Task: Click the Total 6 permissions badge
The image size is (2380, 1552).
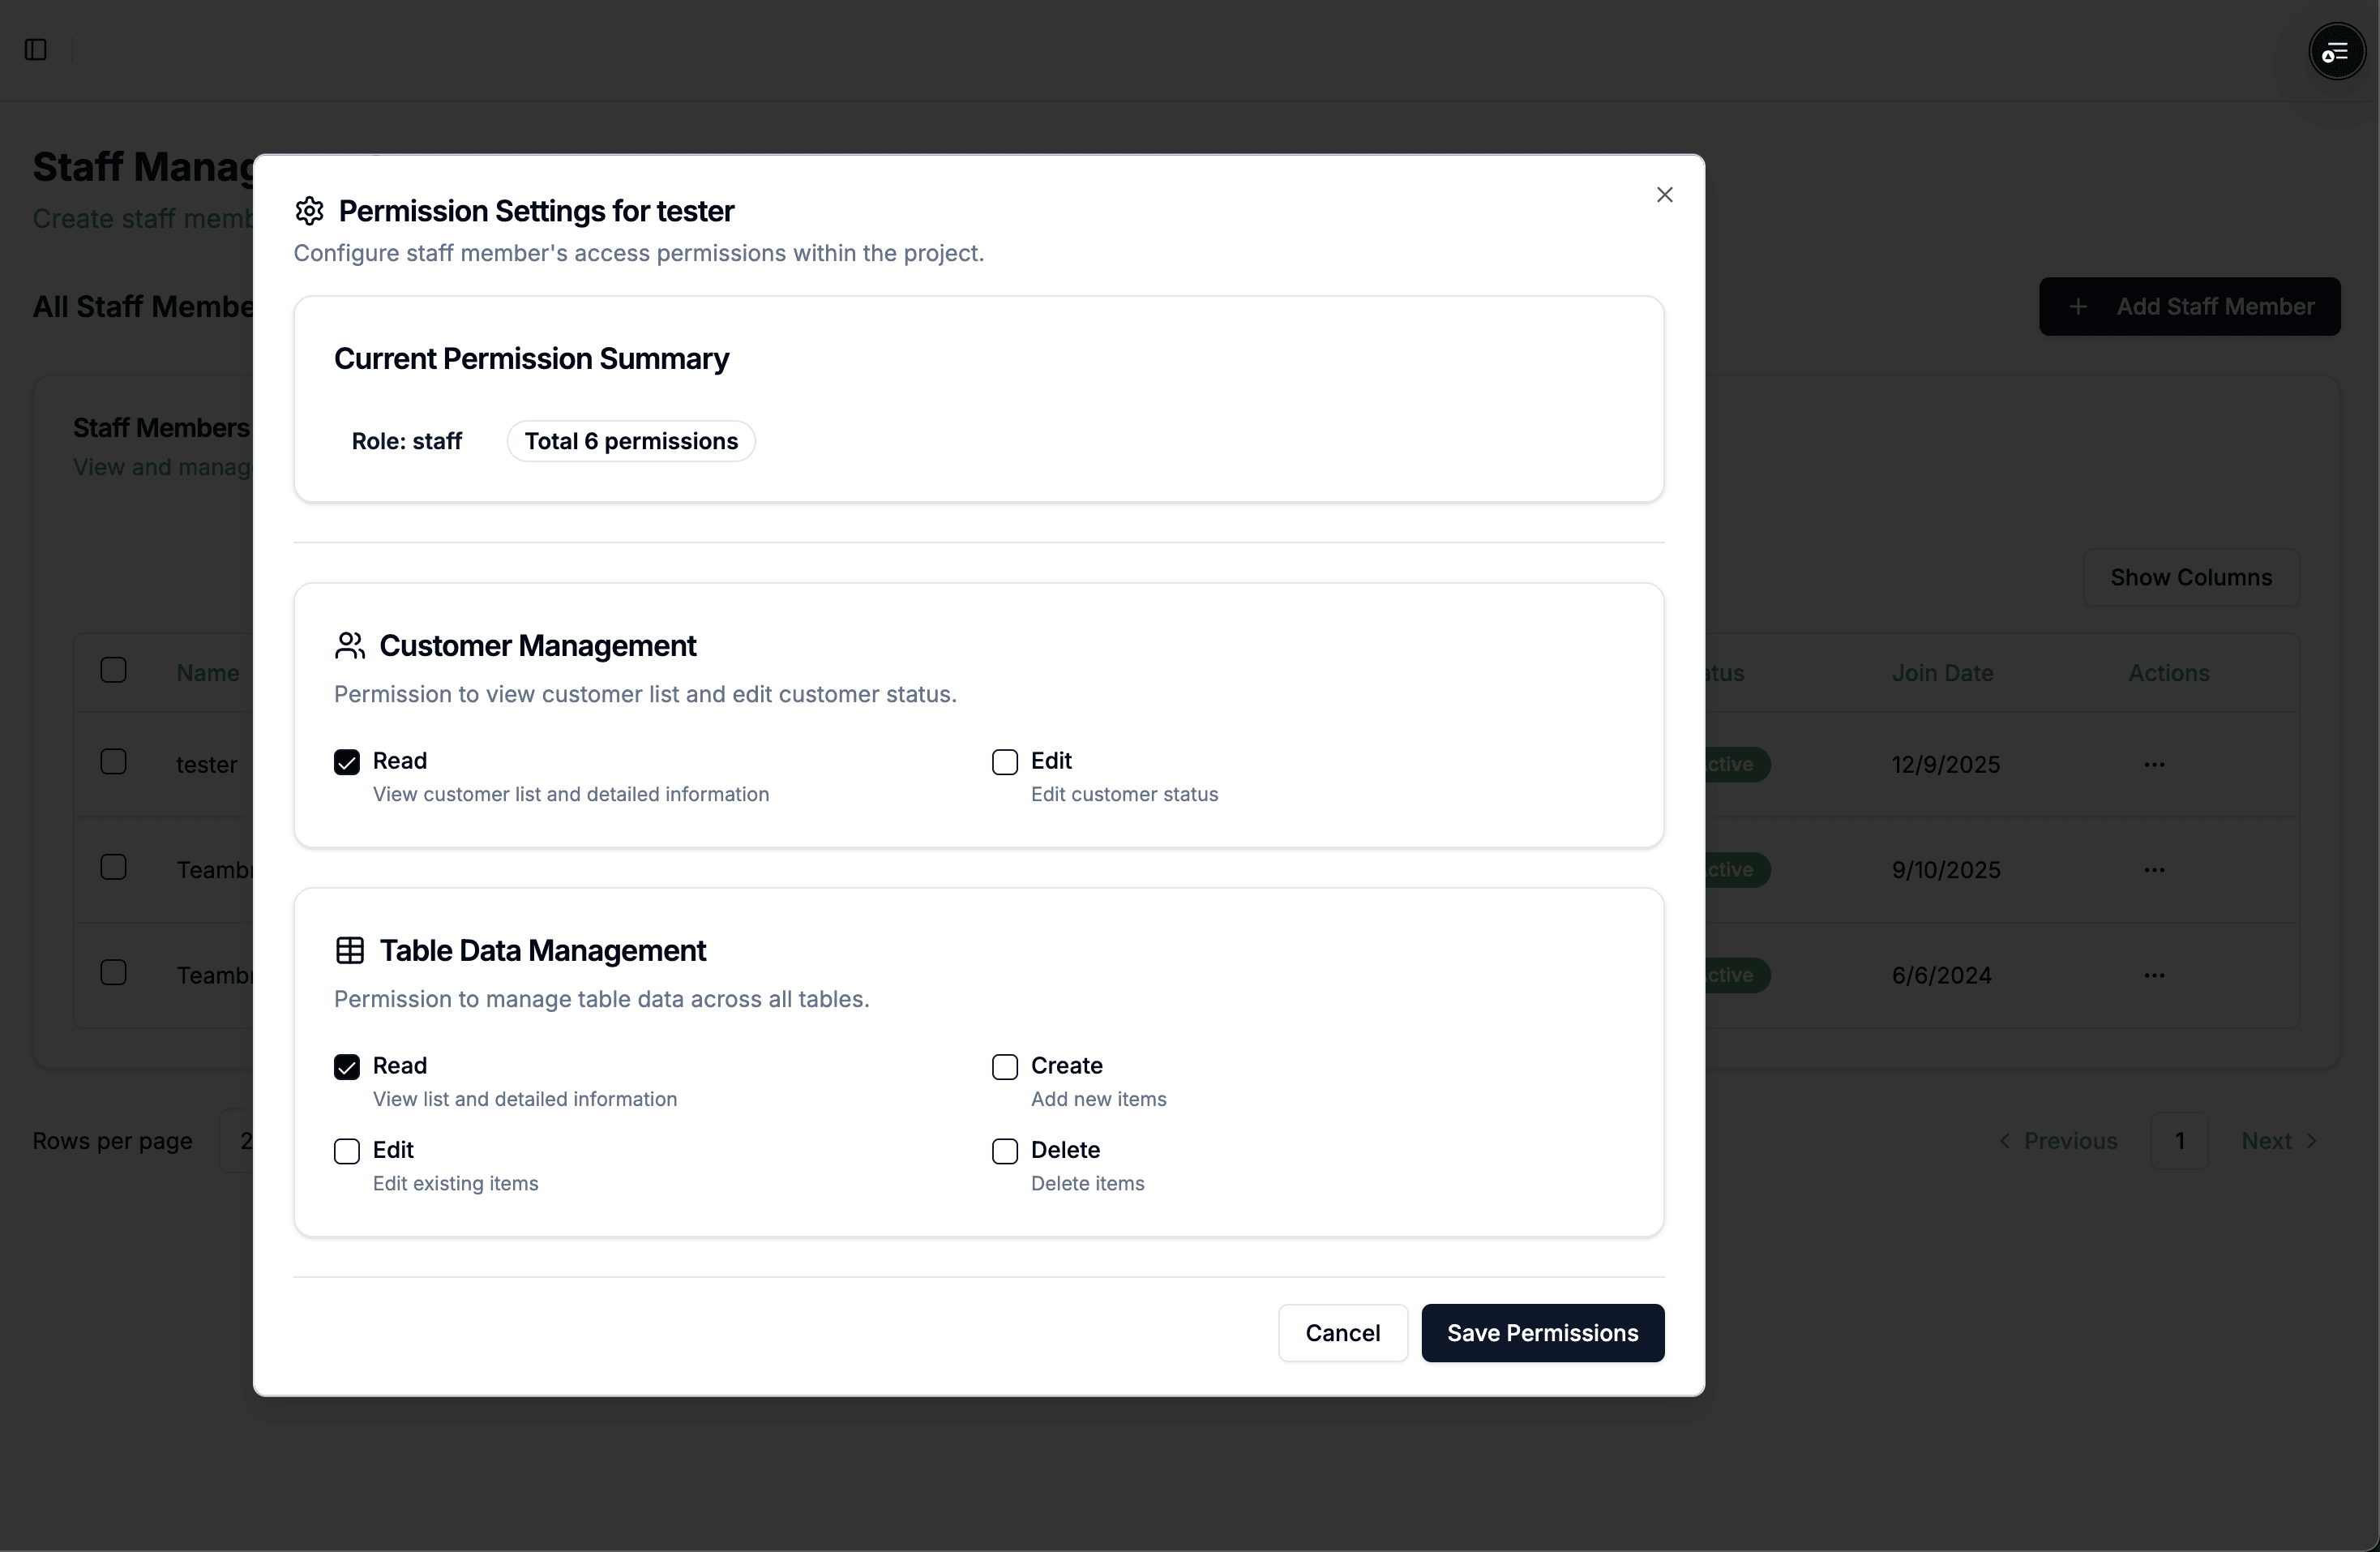Action: 630,441
